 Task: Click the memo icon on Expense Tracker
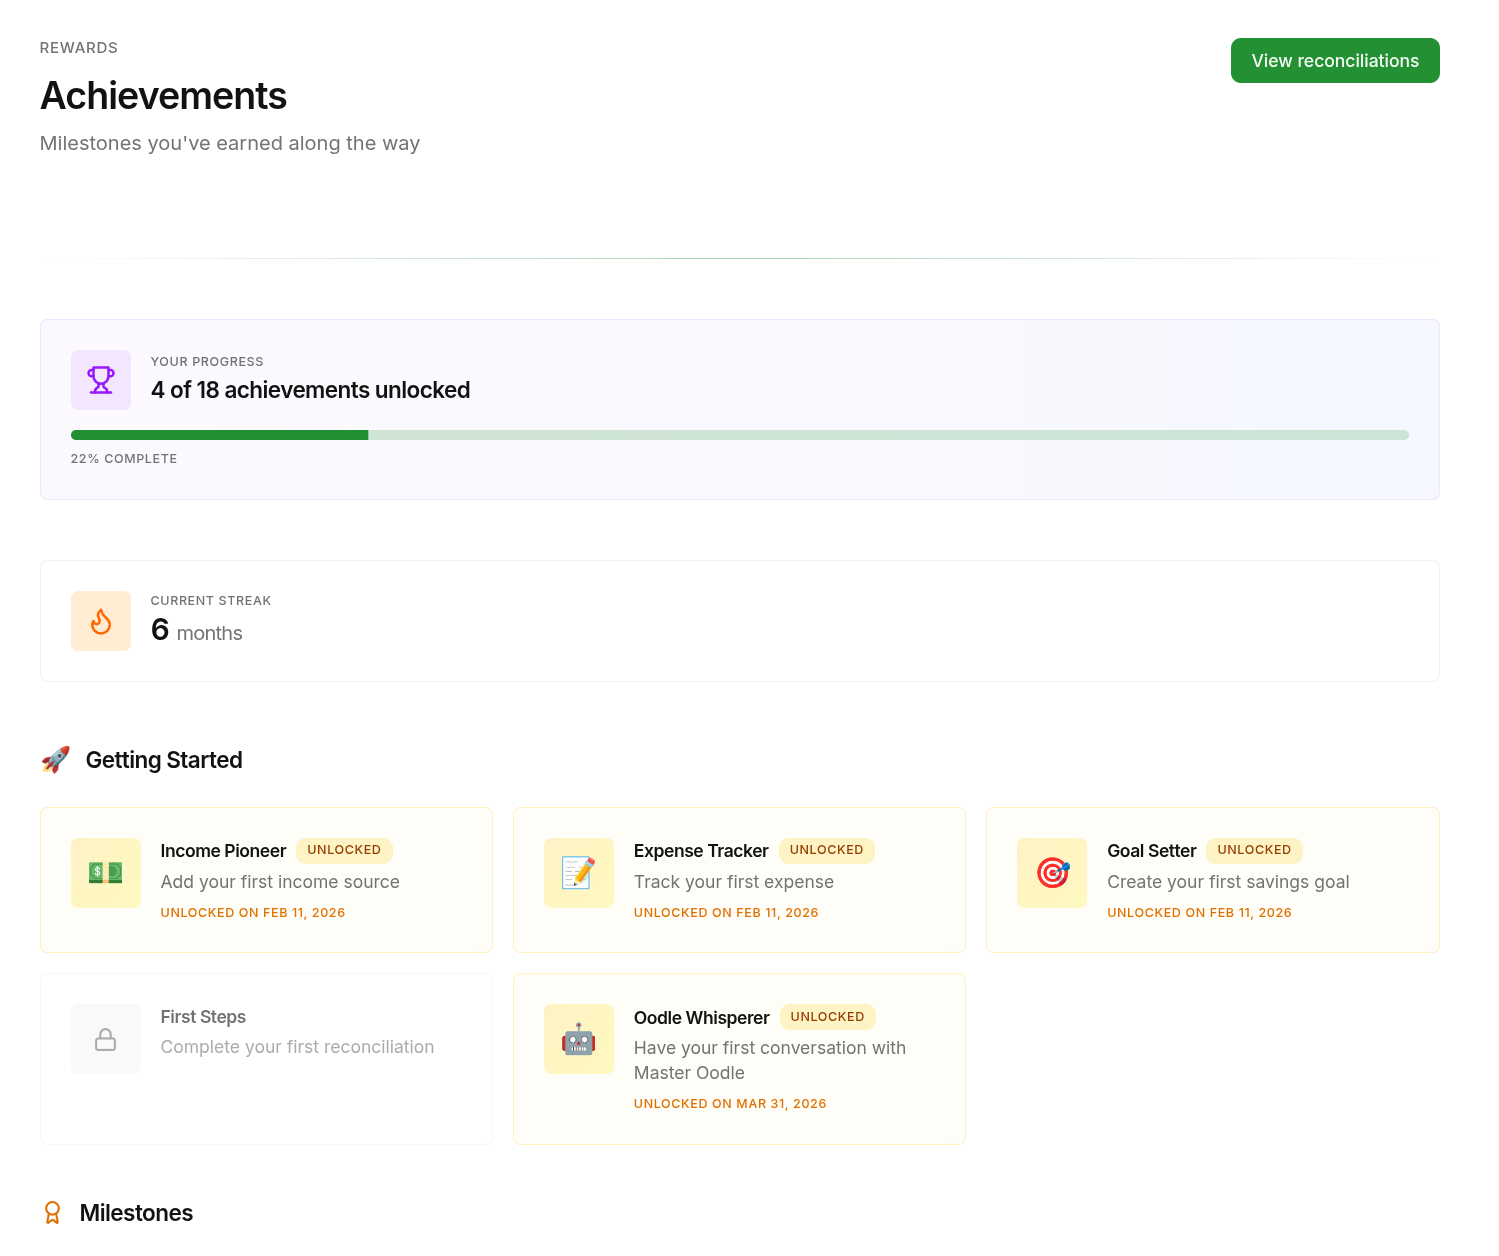click(579, 873)
